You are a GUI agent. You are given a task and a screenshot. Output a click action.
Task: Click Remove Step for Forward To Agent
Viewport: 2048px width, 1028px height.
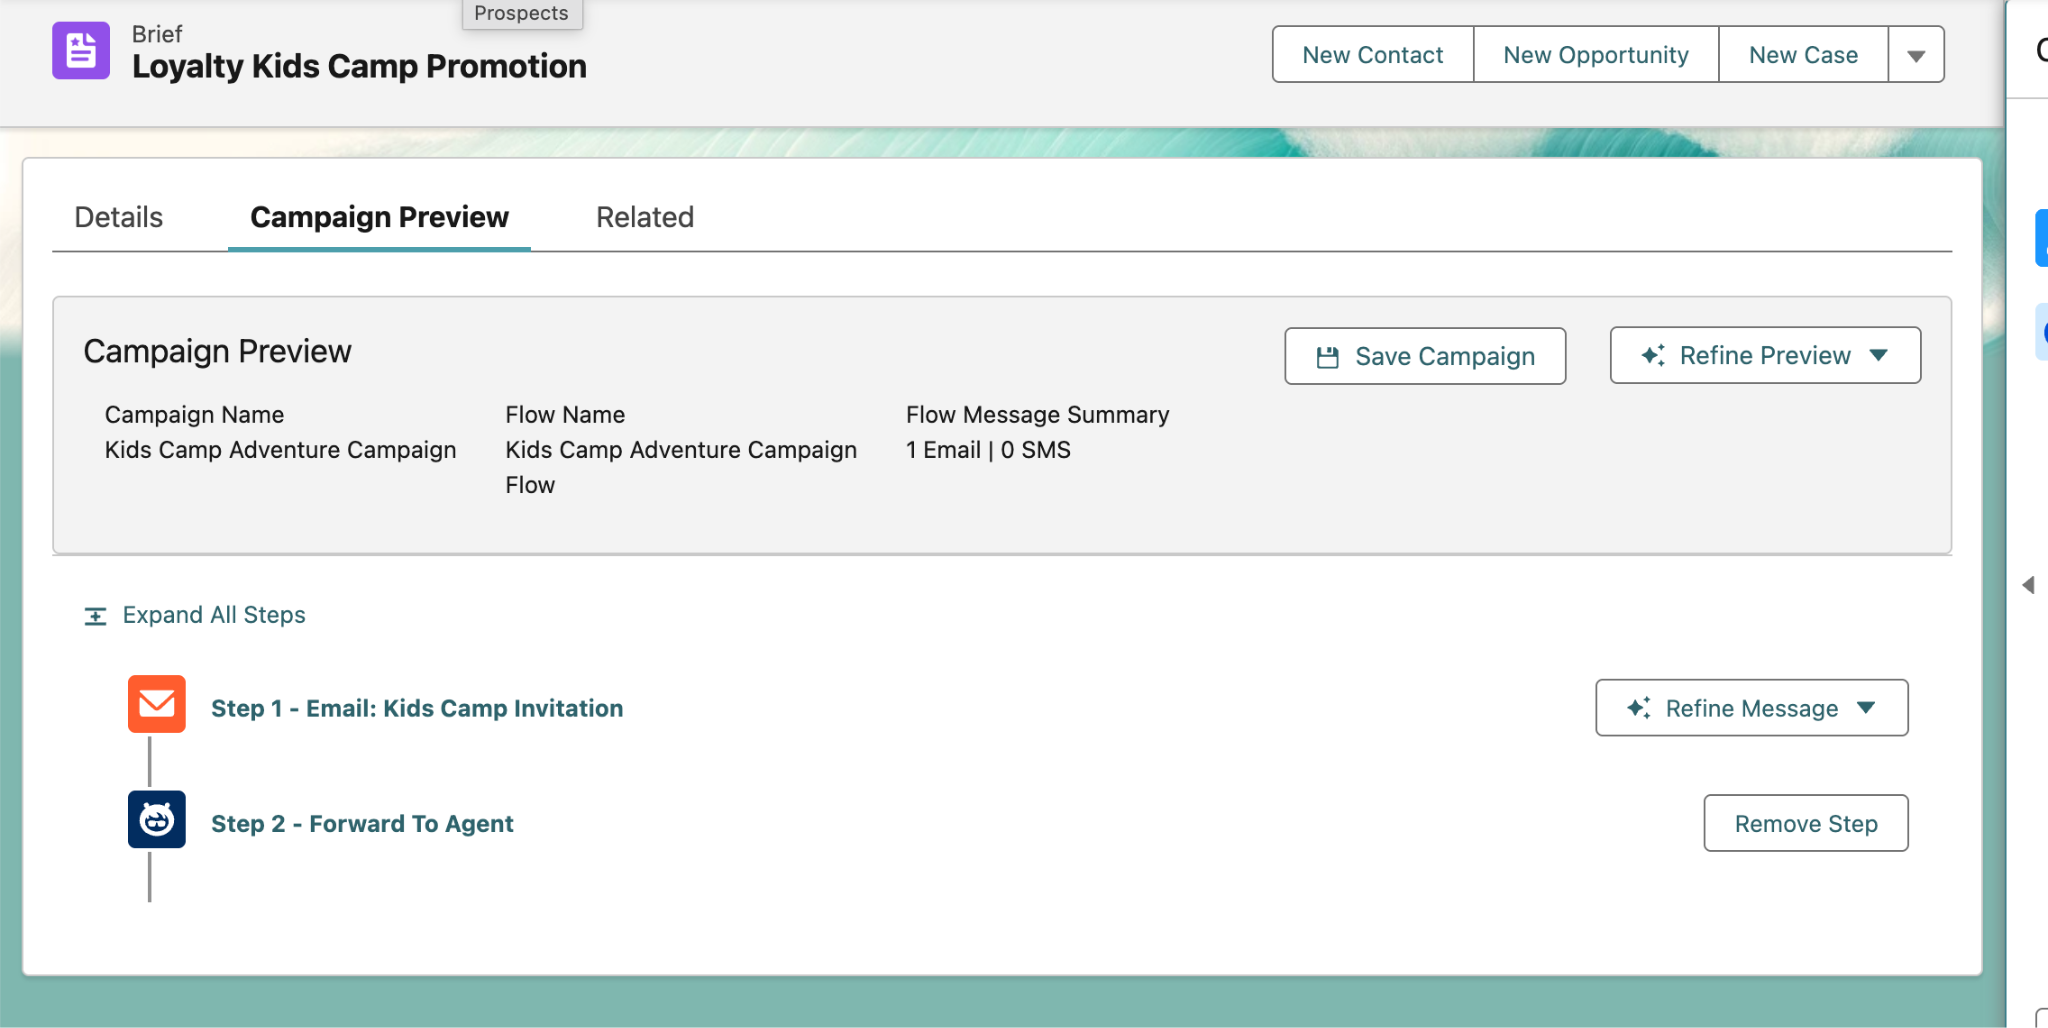[x=1806, y=823]
